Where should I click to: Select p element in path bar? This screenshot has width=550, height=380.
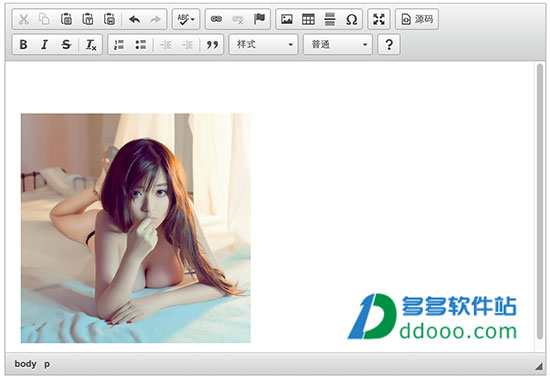(47, 364)
